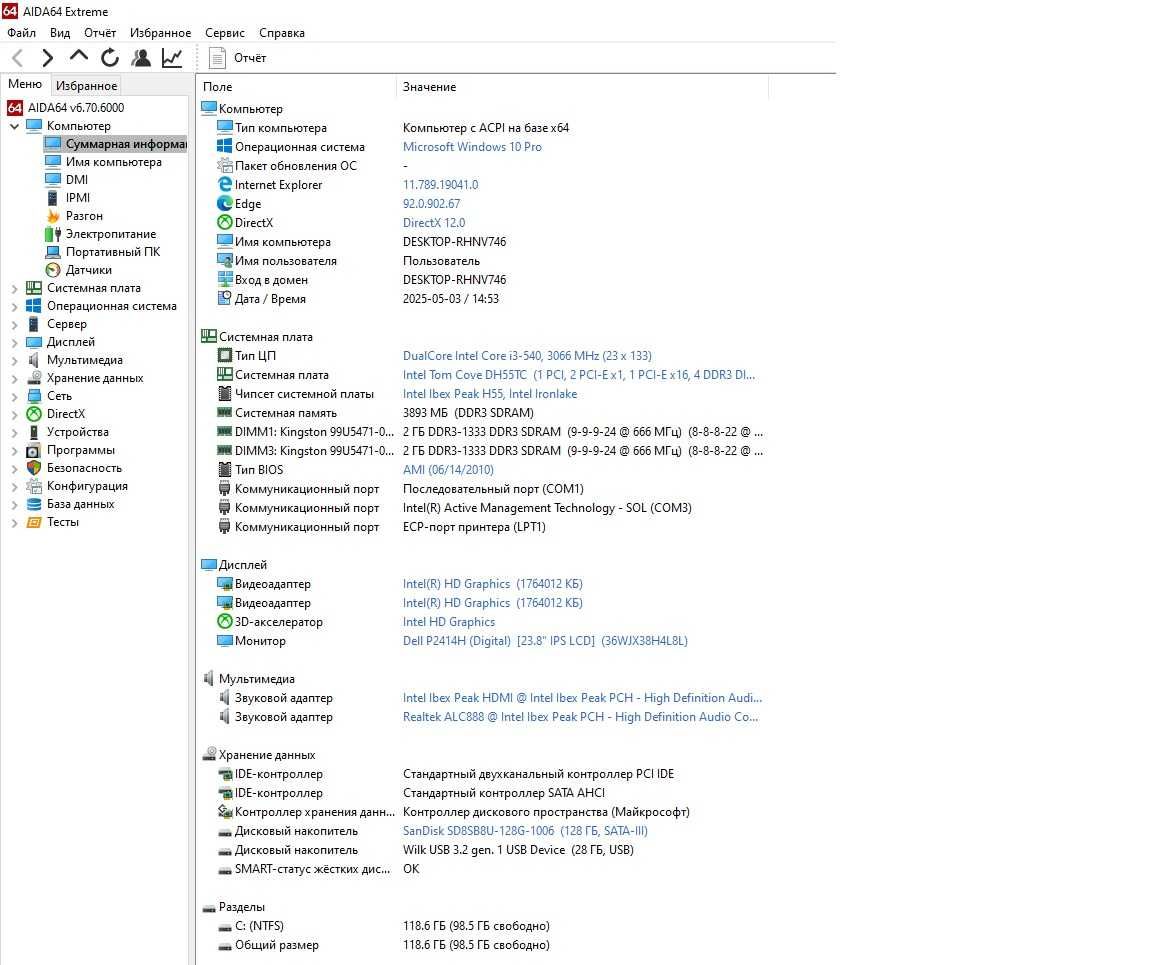Open the Портативный ПК laptop icon
Viewport: 1152px width, 965px height.
[x=53, y=251]
